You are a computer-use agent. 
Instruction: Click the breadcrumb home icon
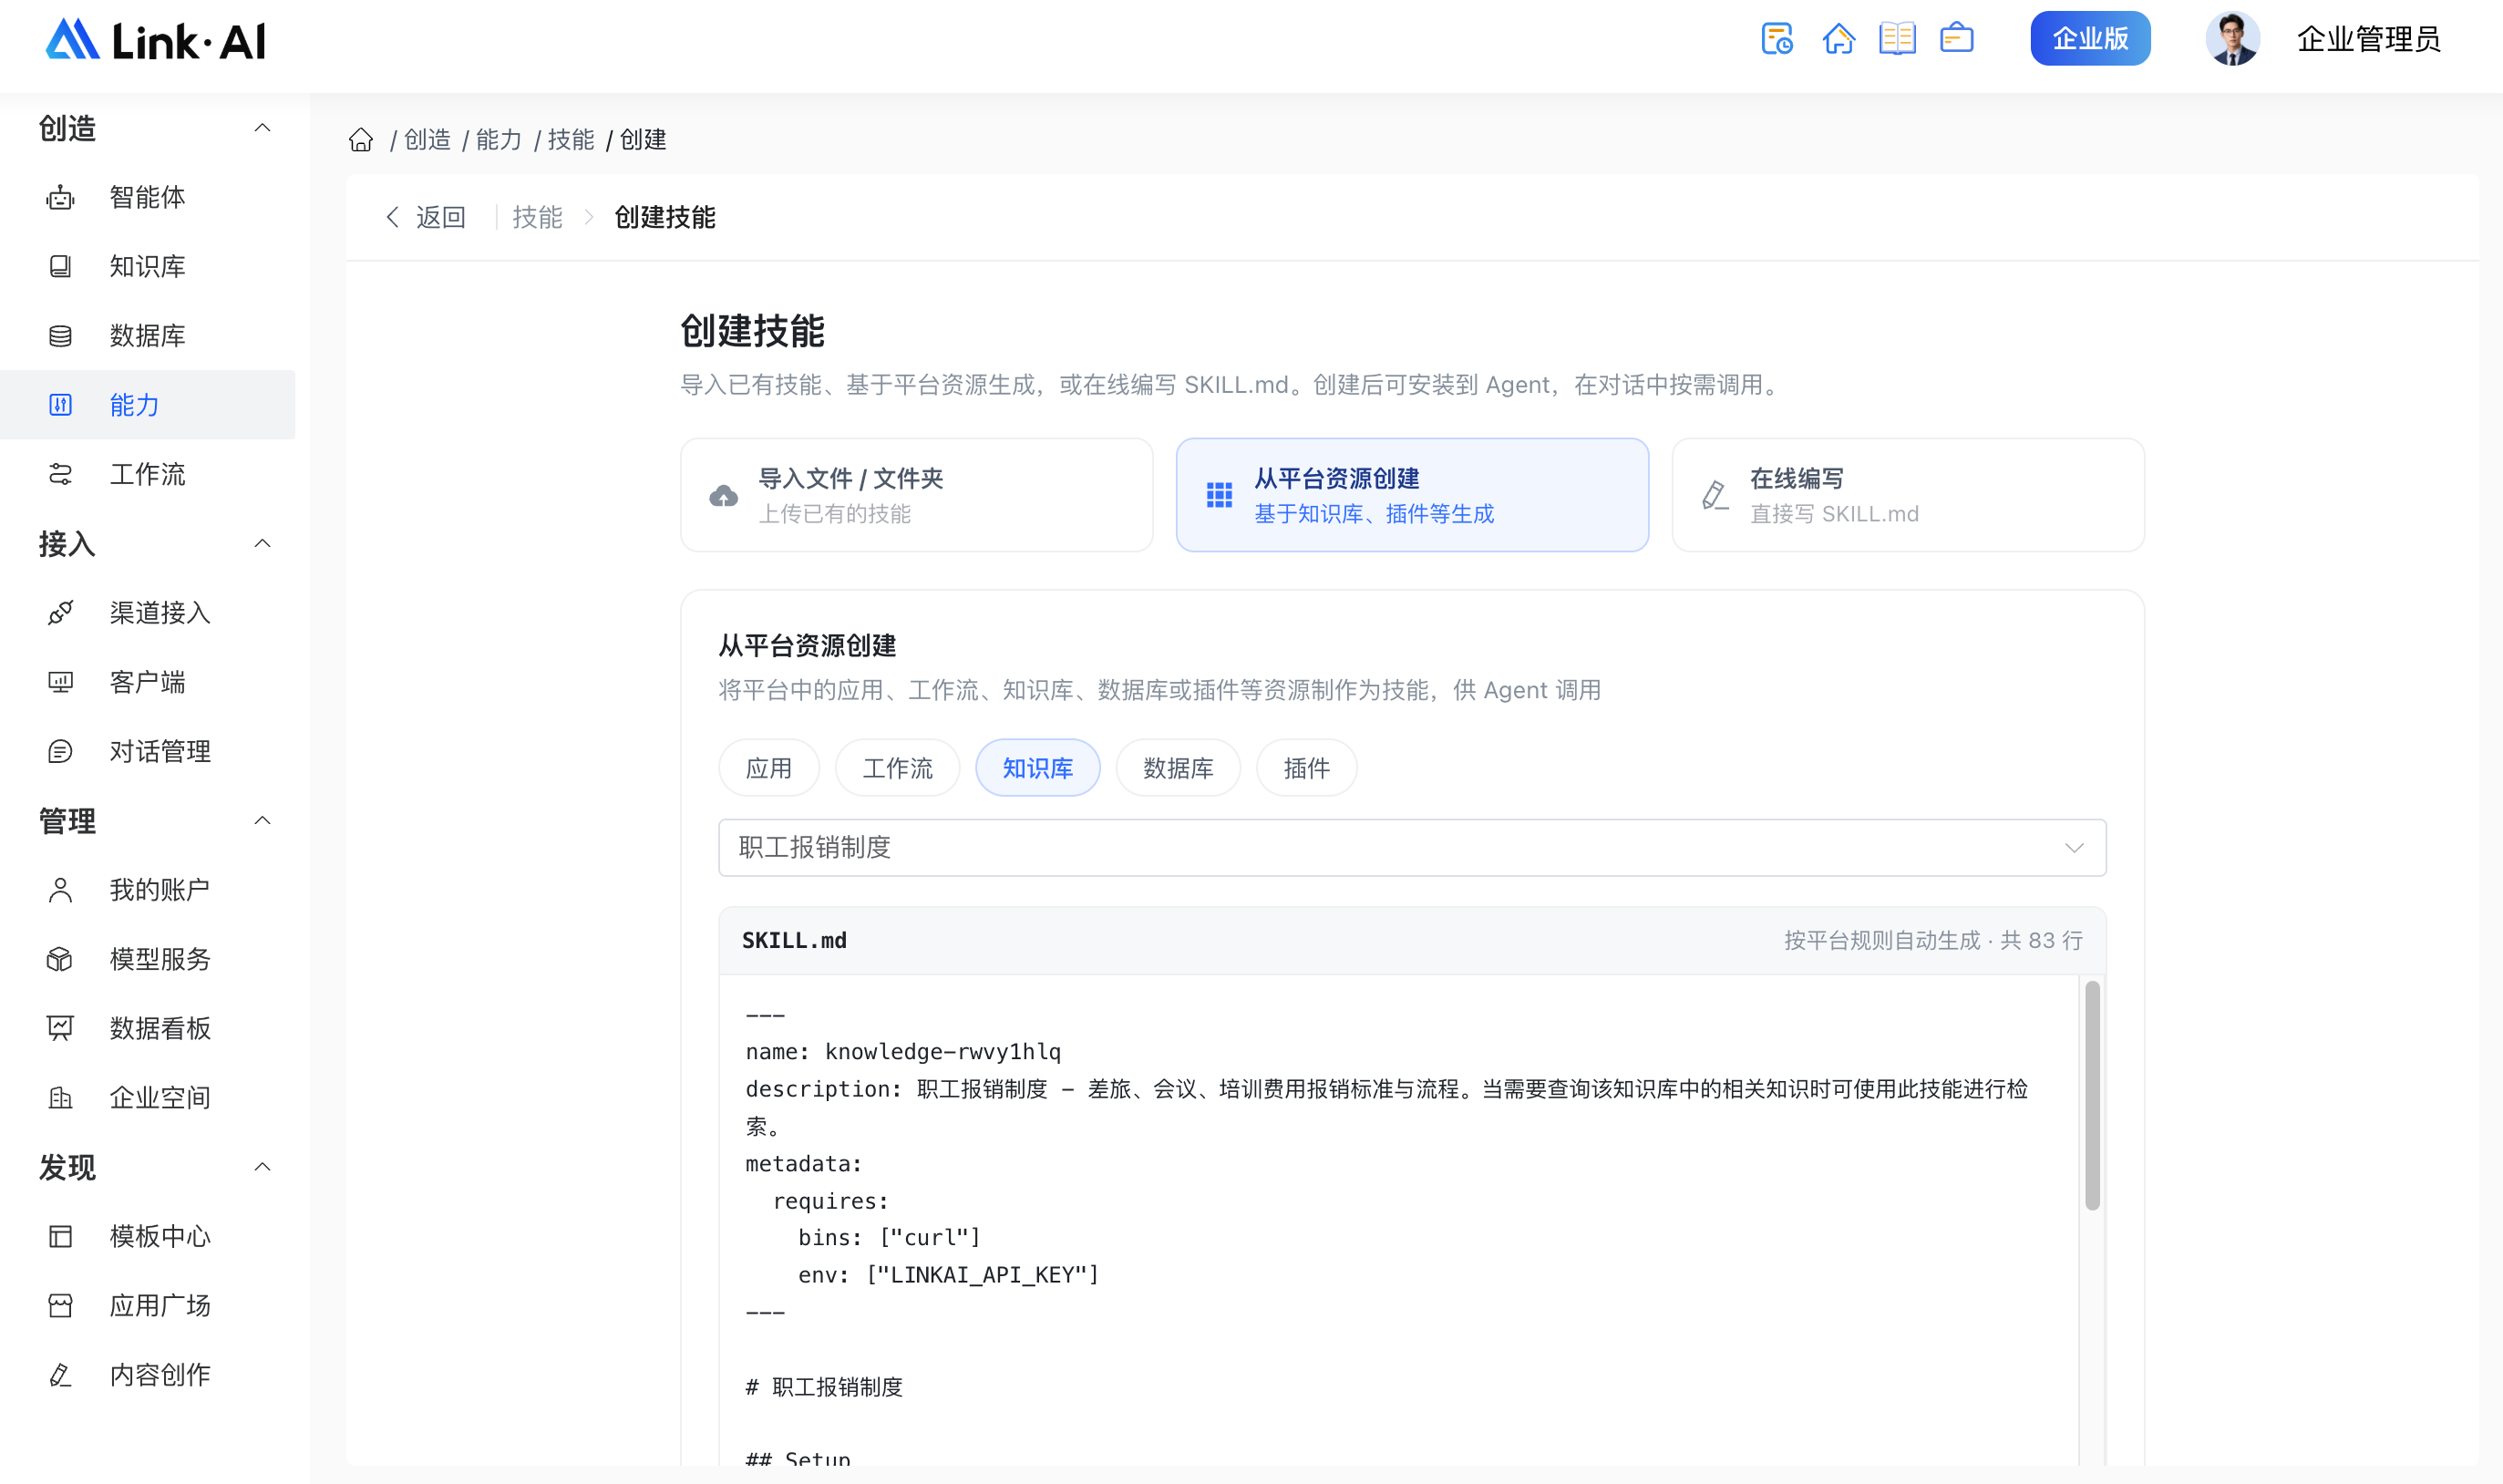361,139
